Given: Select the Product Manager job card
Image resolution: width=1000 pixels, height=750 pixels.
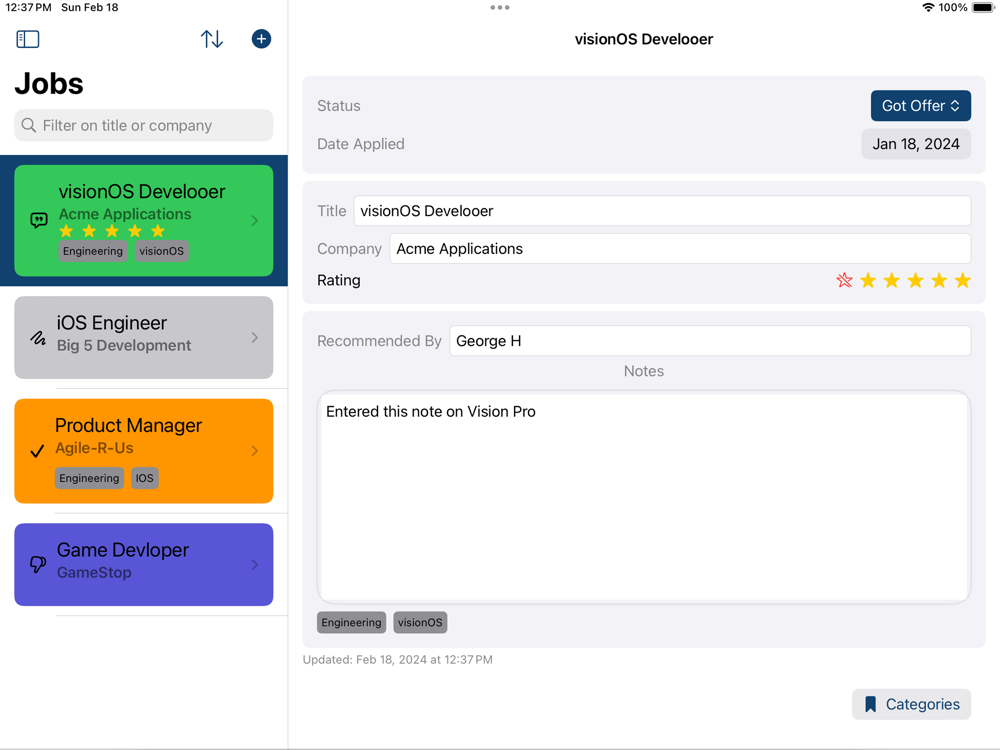Looking at the screenshot, I should point(143,451).
